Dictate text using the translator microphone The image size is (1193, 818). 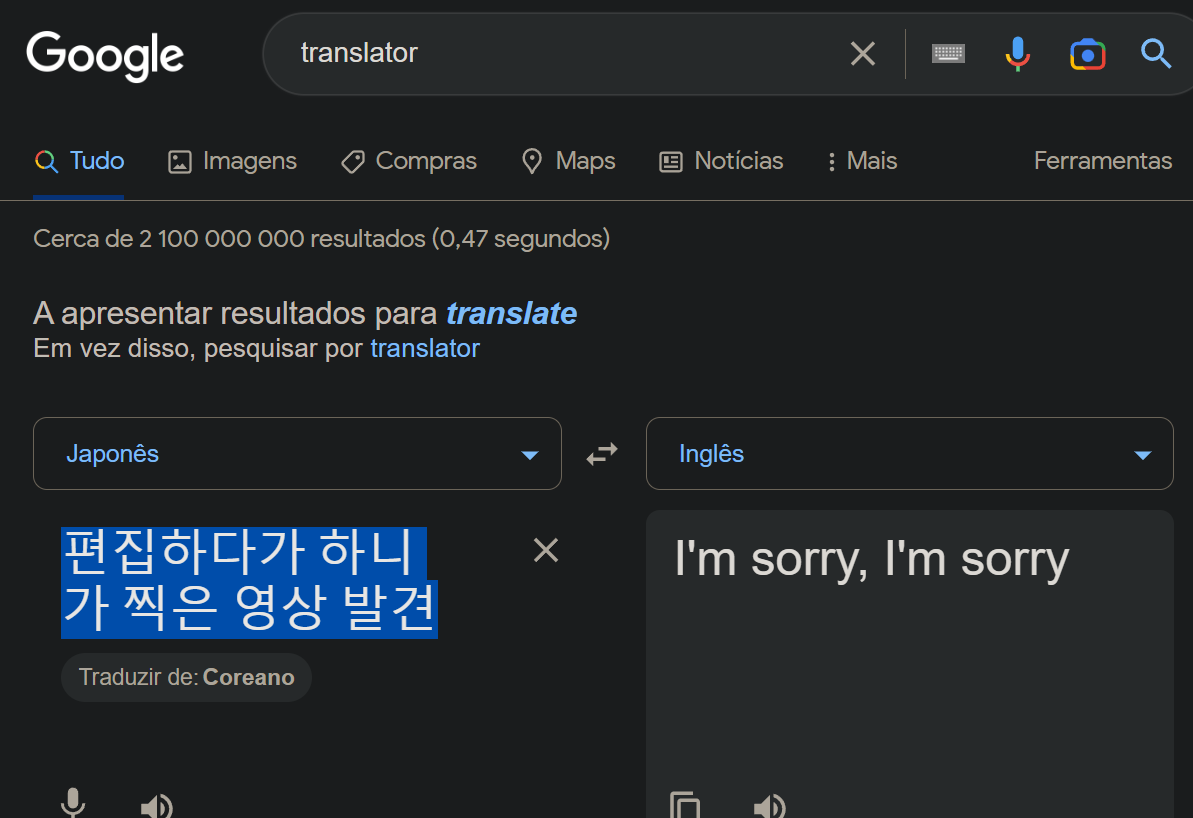[73, 805]
